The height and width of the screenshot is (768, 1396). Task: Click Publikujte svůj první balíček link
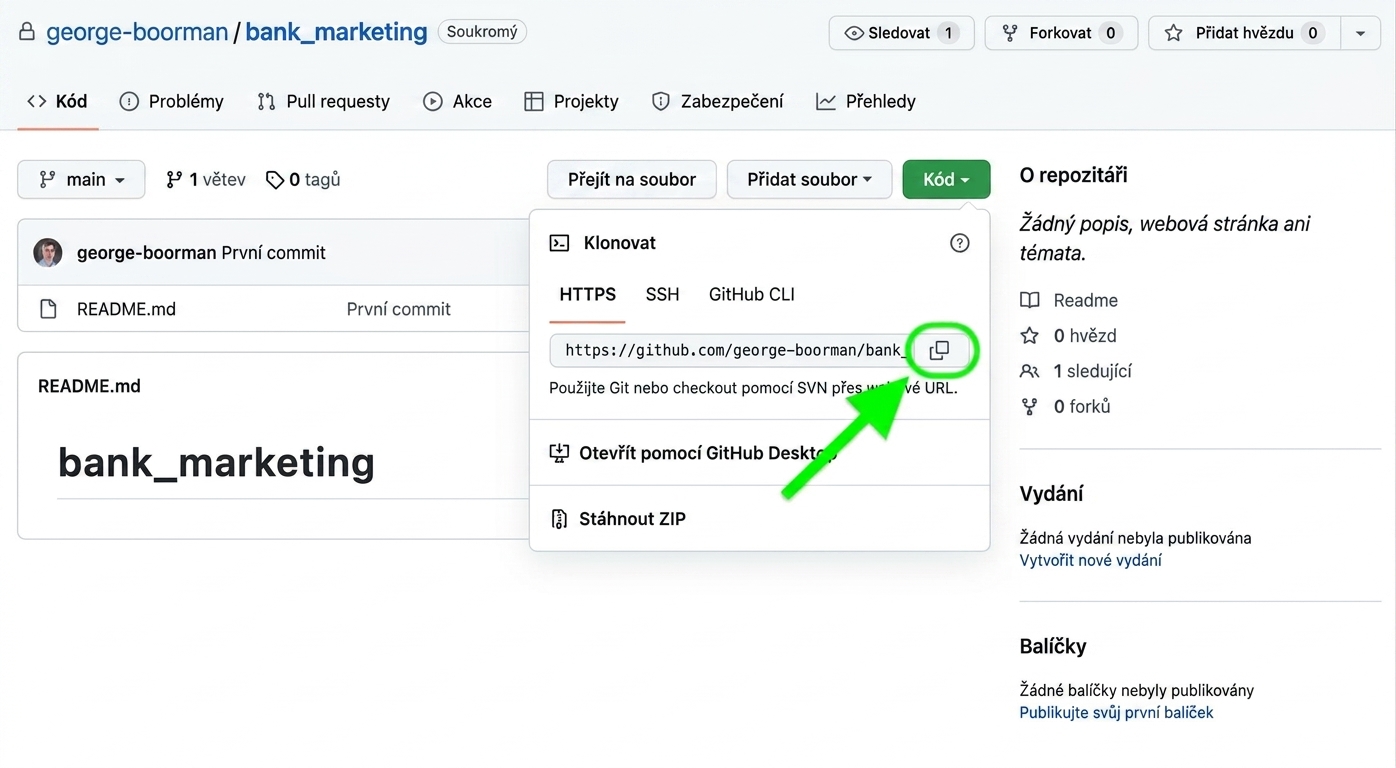[1116, 713]
